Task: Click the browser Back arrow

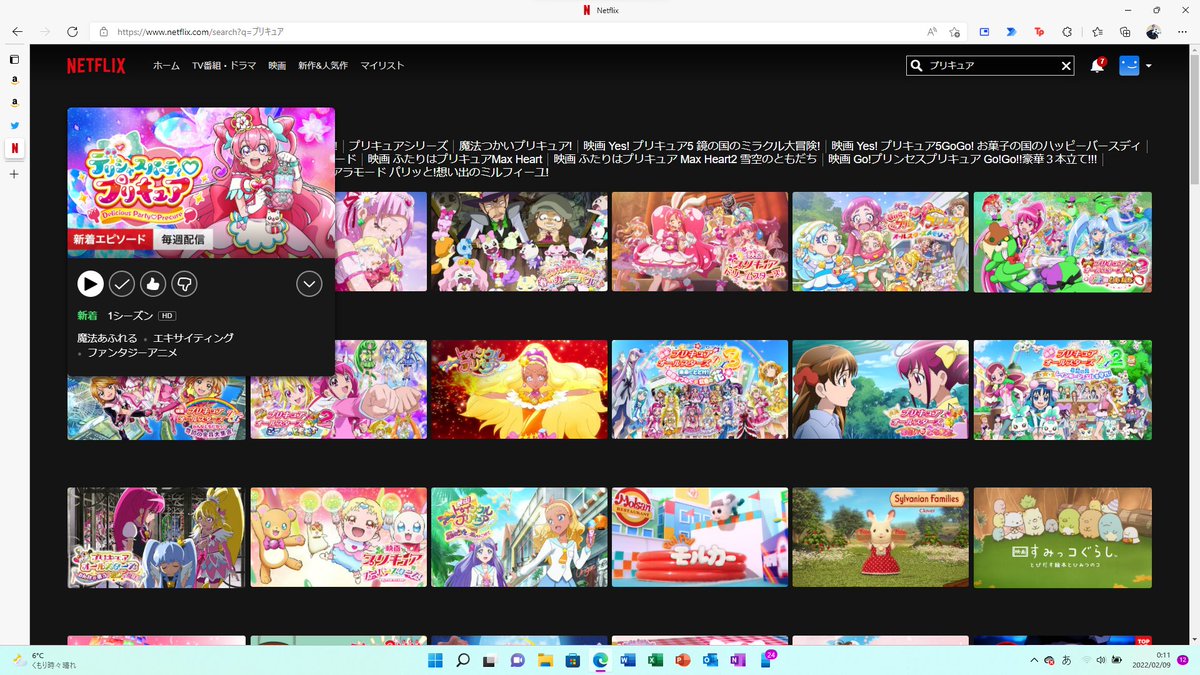Action: [x=17, y=32]
